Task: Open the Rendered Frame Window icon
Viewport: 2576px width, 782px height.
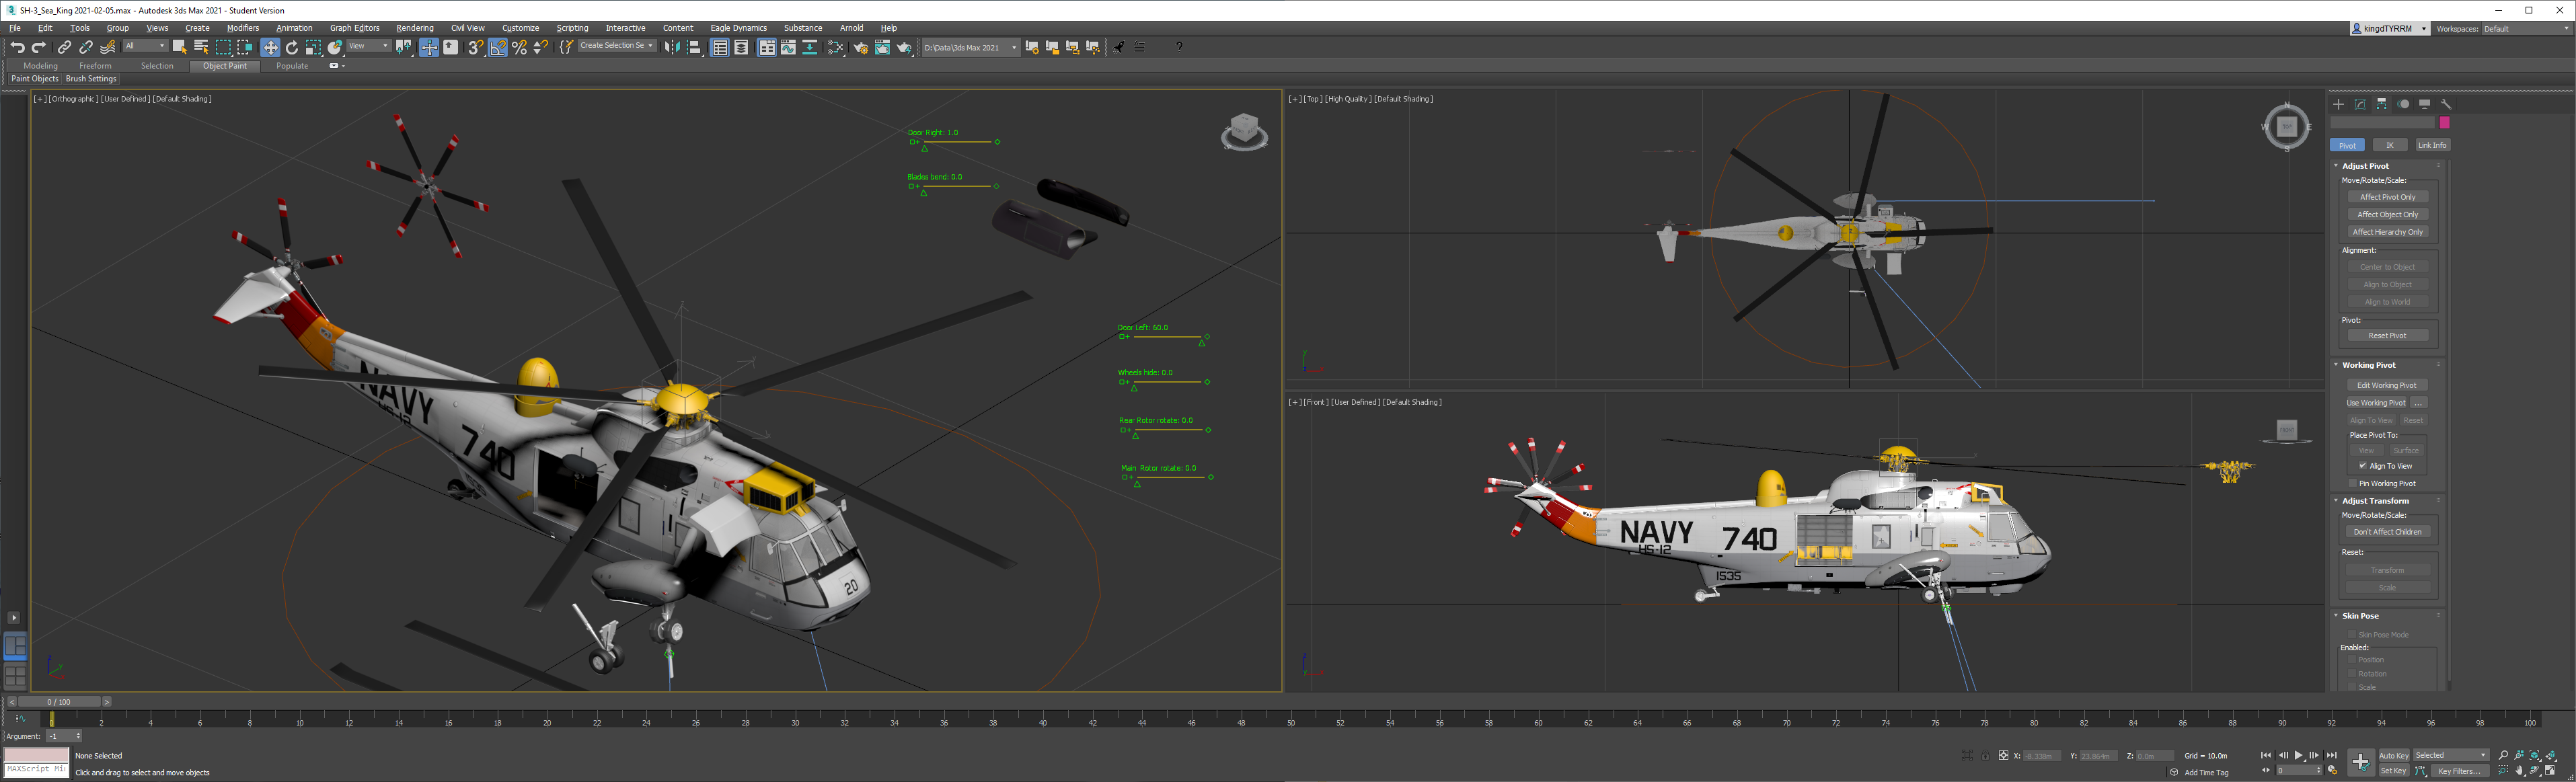Action: pos(882,47)
